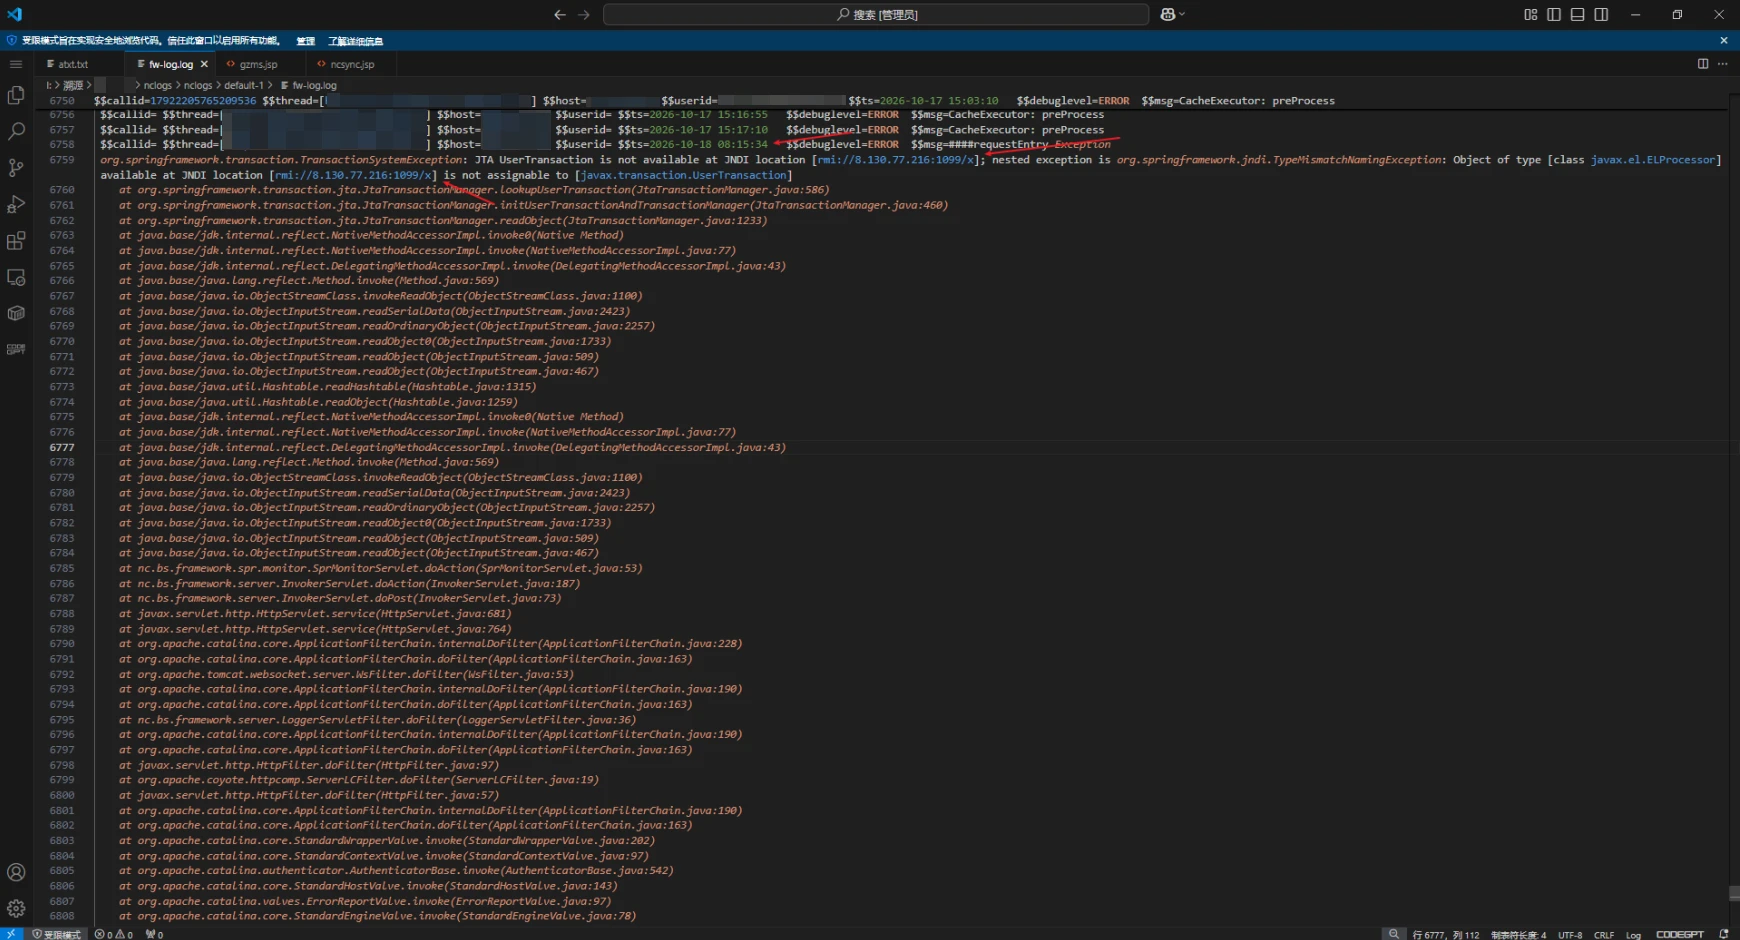Viewport: 1740px width, 940px height.
Task: Toggle primary side bar visibility
Action: [1554, 14]
